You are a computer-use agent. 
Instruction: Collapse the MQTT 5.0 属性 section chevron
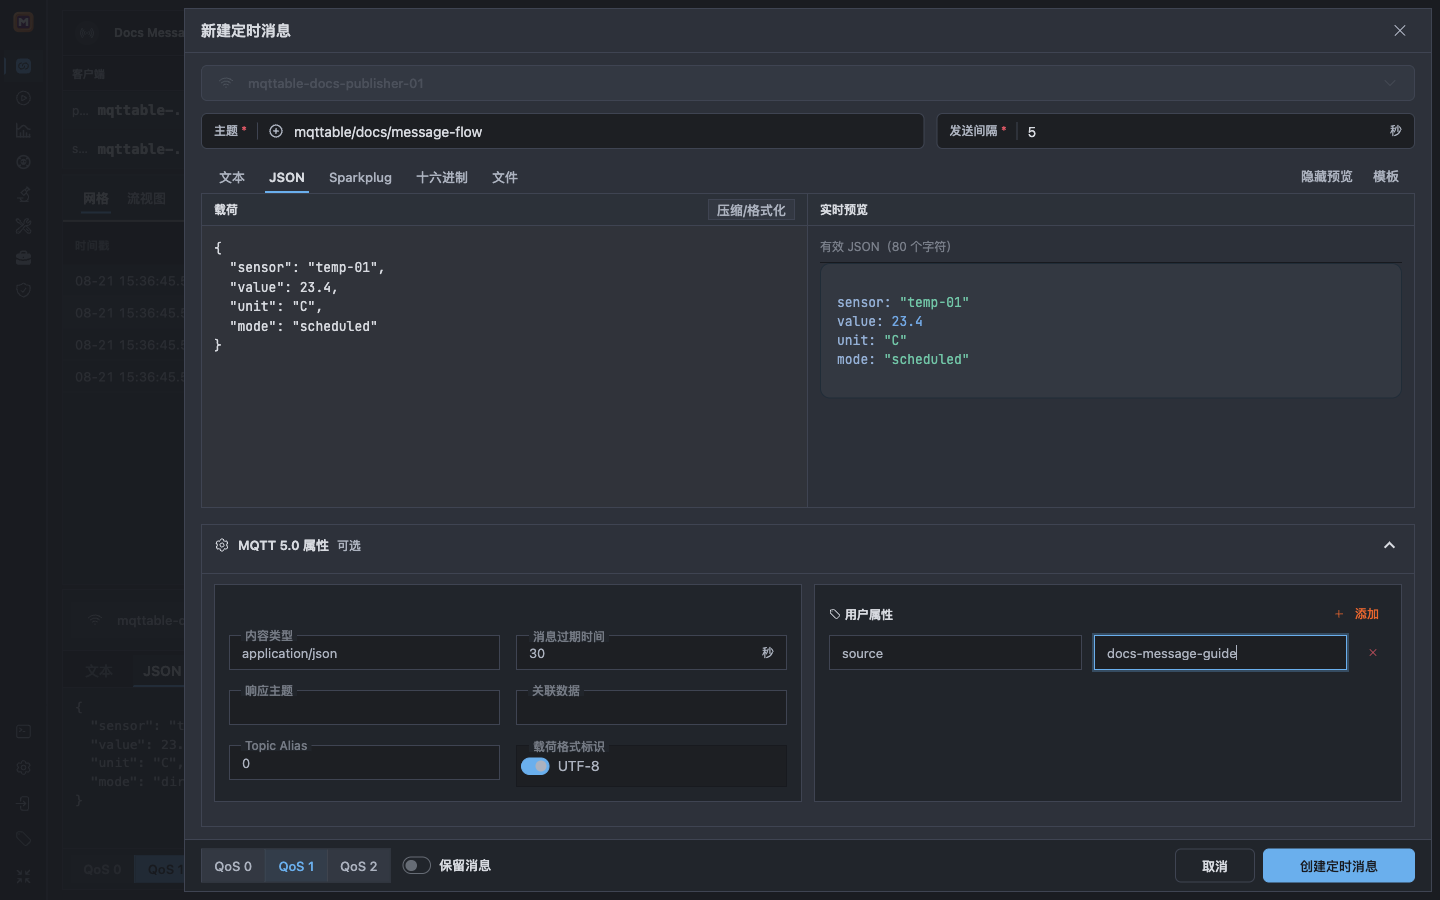[1389, 545]
